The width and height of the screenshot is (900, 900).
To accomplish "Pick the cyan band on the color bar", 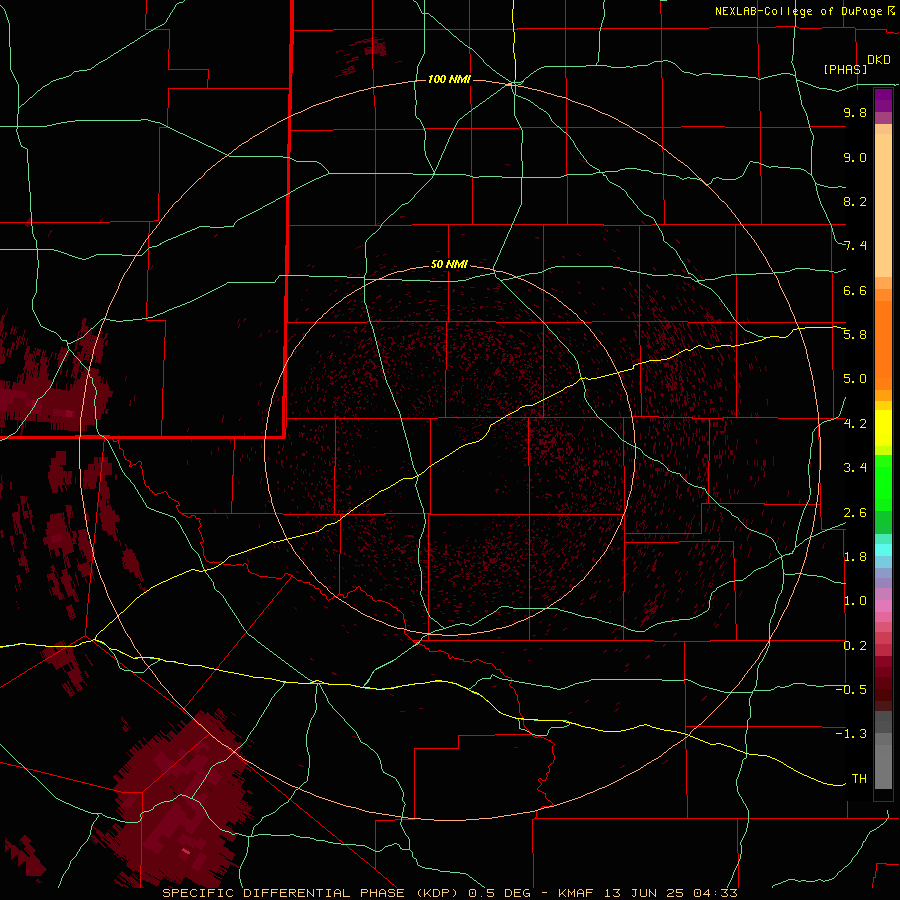I will point(883,550).
